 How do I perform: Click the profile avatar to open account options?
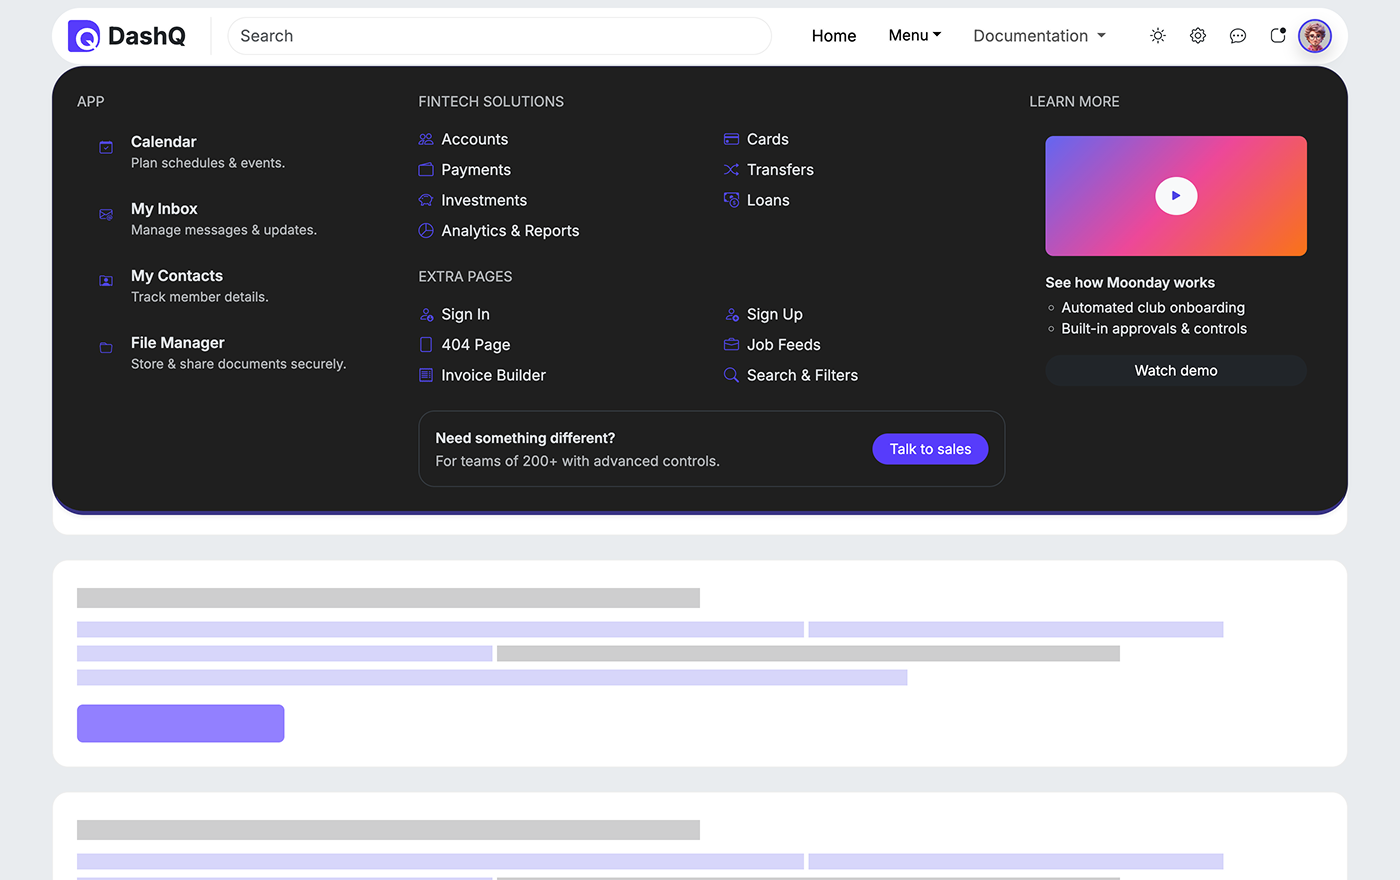click(x=1314, y=35)
